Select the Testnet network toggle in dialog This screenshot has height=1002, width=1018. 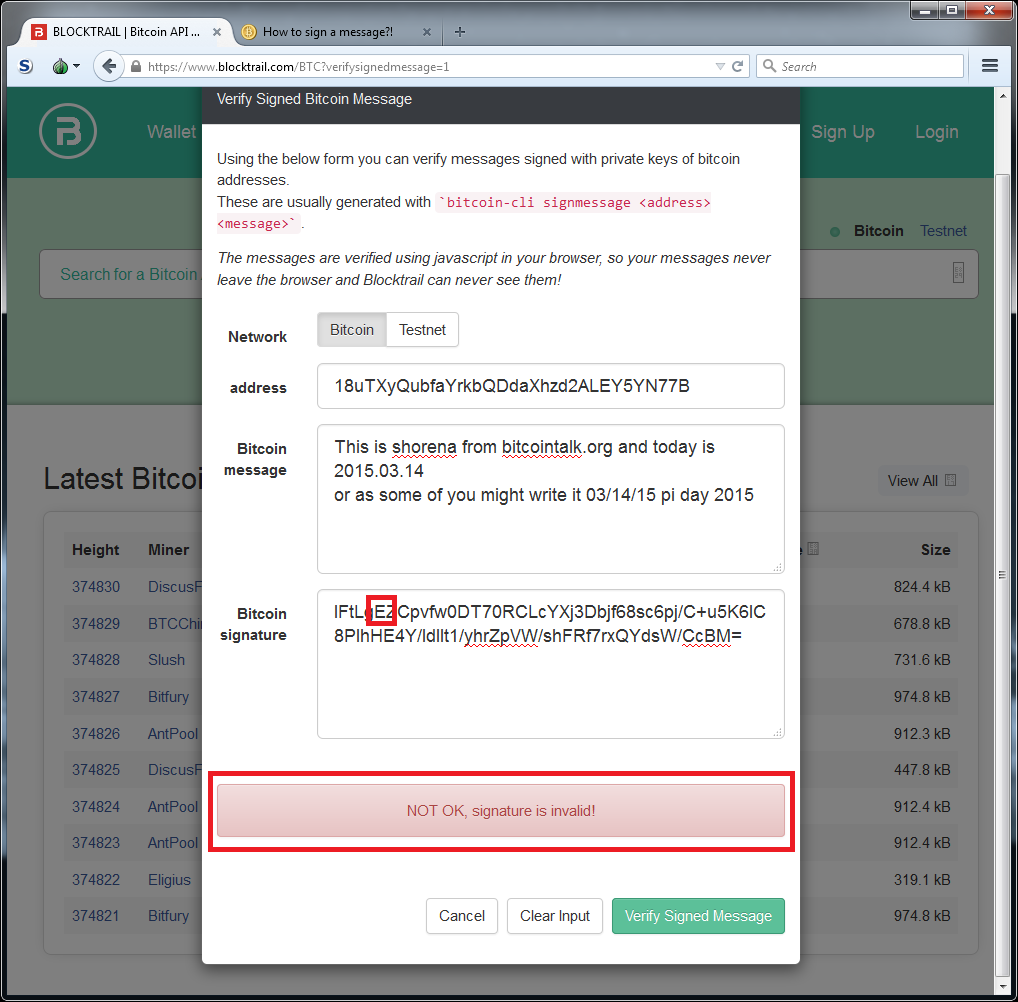[x=422, y=330]
